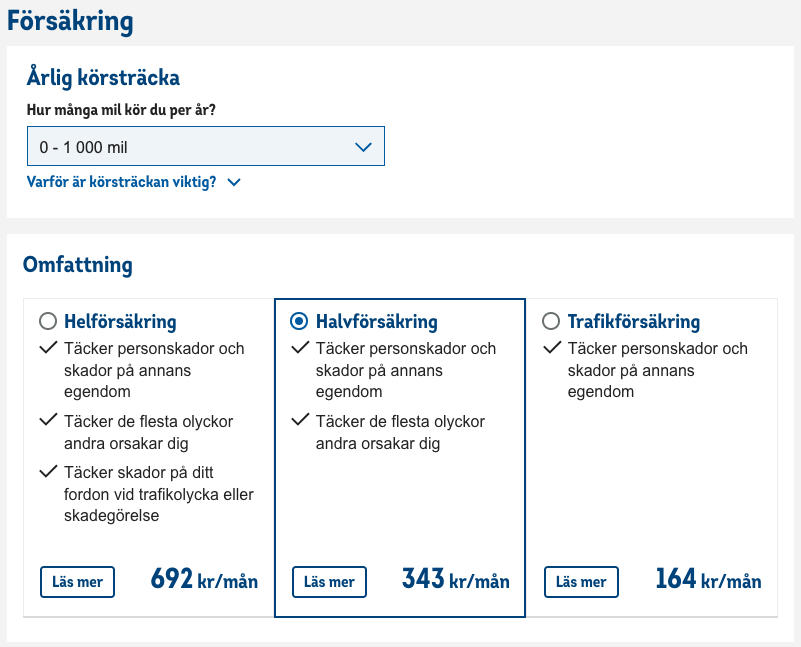Click checkmark next to "Täcker skador på ditt fordon"

click(x=47, y=472)
